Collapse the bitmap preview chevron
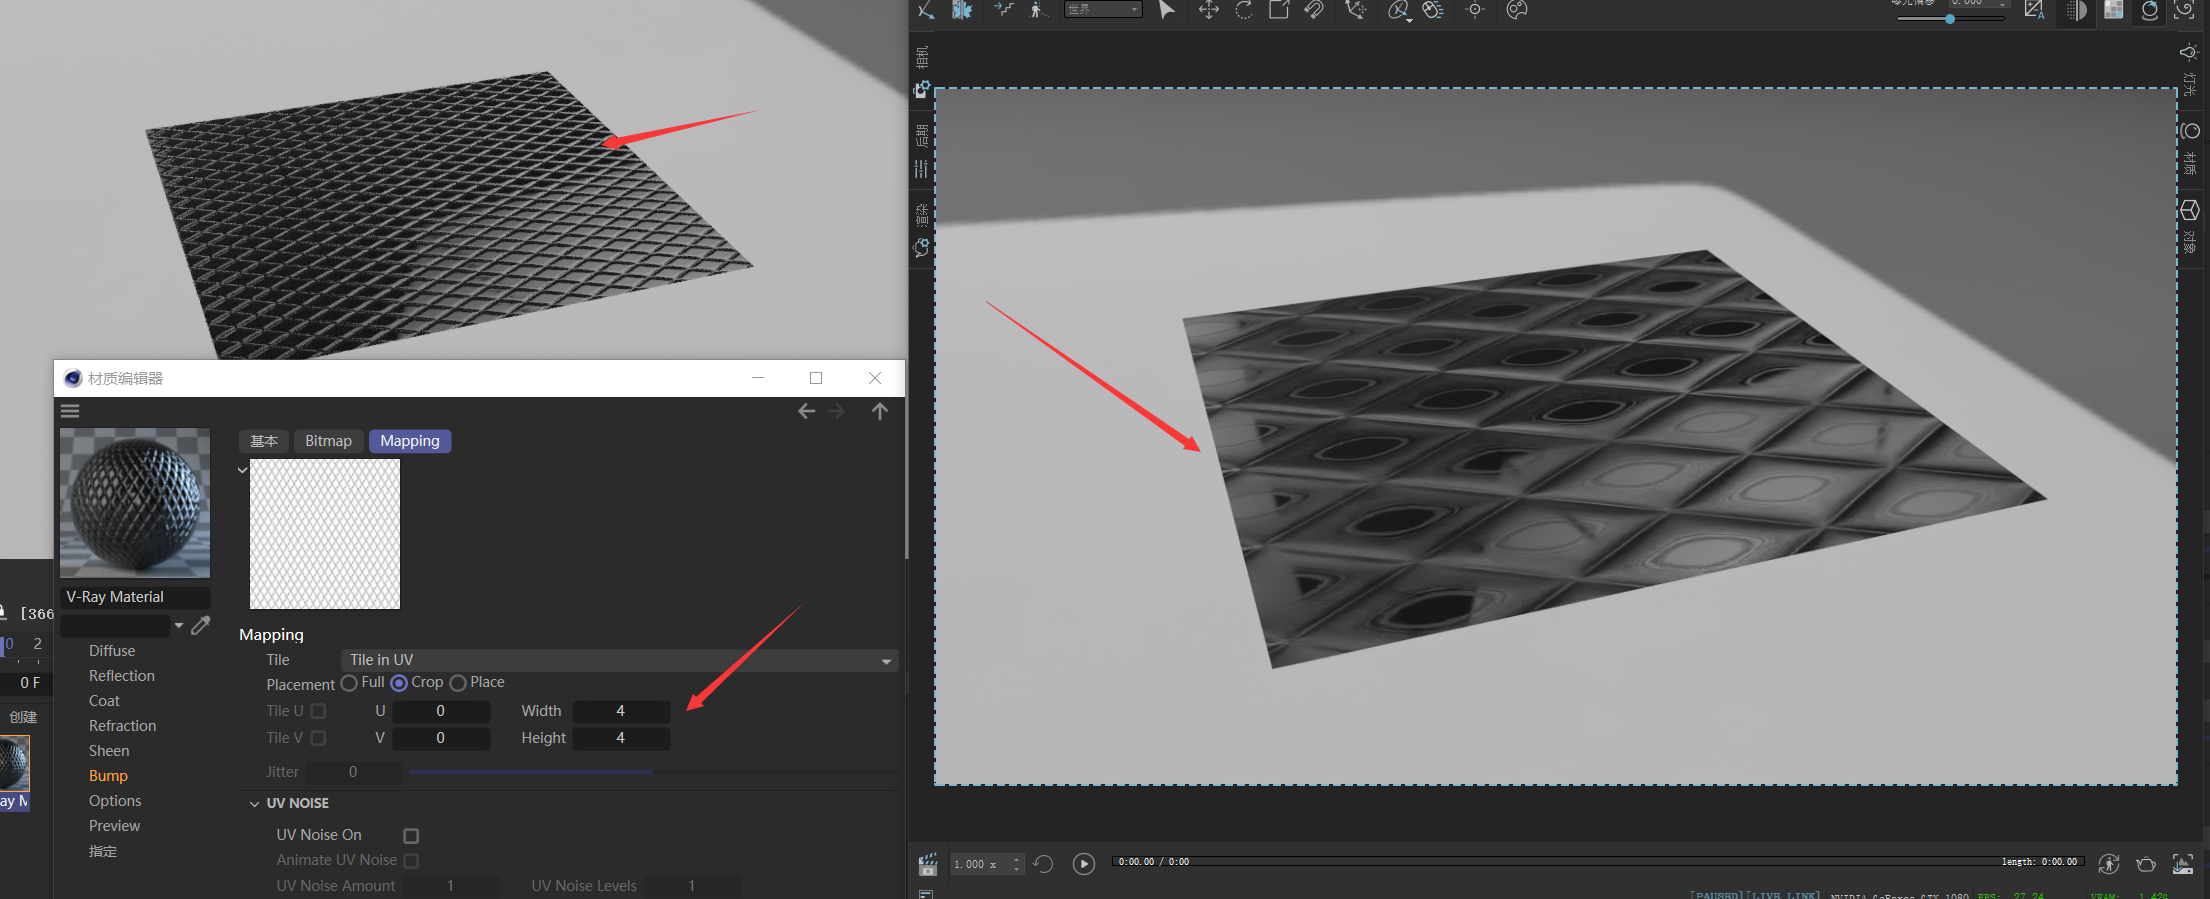The image size is (2210, 899). click(243, 469)
